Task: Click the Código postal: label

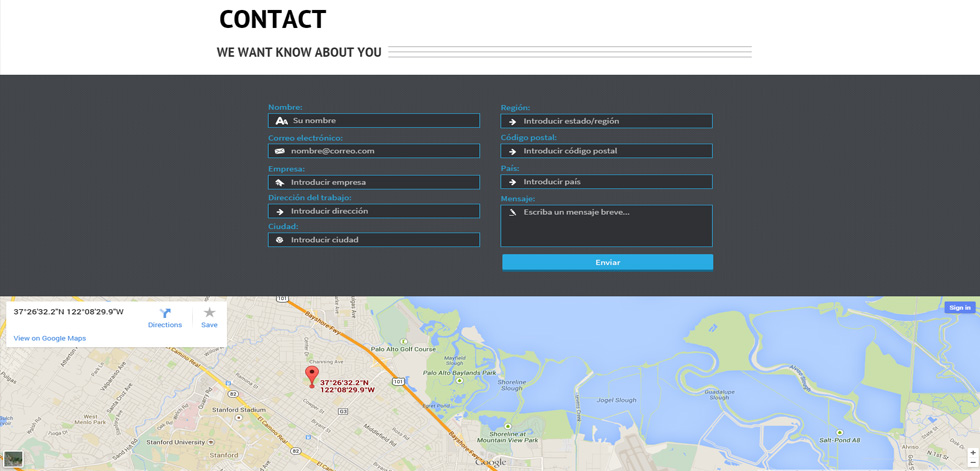Action: [528, 137]
